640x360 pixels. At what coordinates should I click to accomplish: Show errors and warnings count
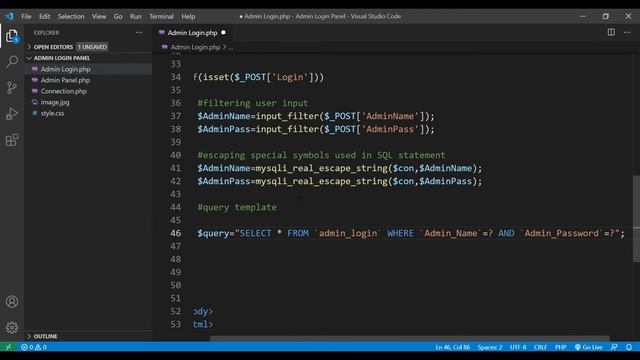(x=33, y=347)
